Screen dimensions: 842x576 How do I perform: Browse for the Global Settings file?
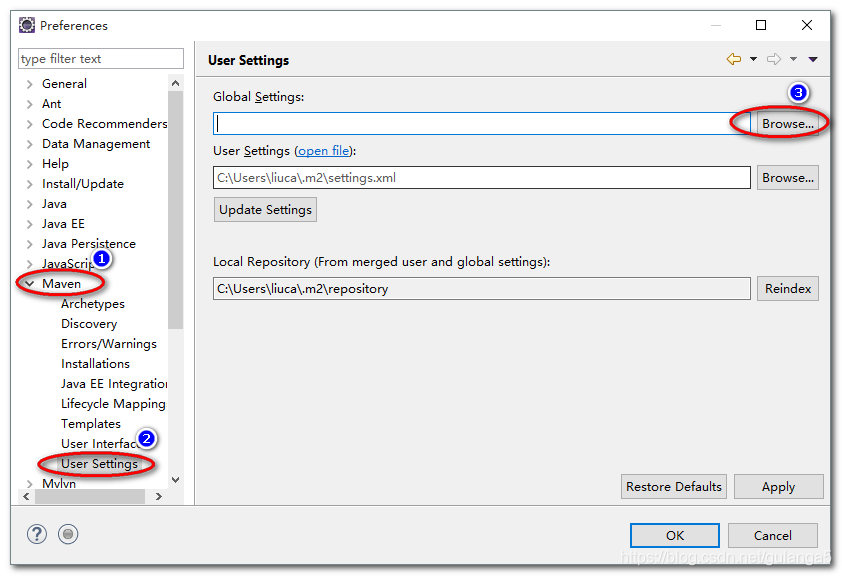point(788,123)
